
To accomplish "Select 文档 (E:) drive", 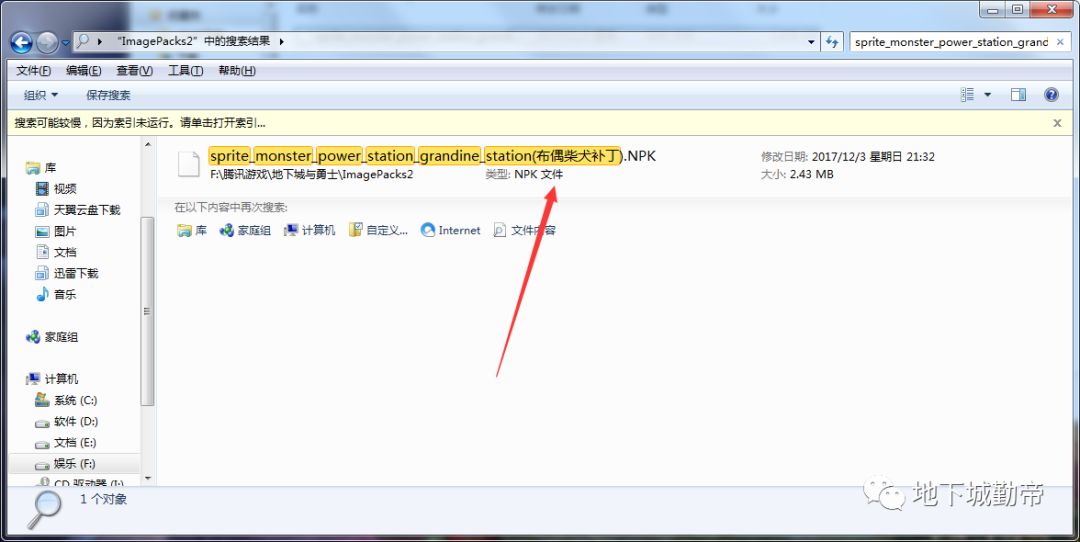I will pos(66,442).
